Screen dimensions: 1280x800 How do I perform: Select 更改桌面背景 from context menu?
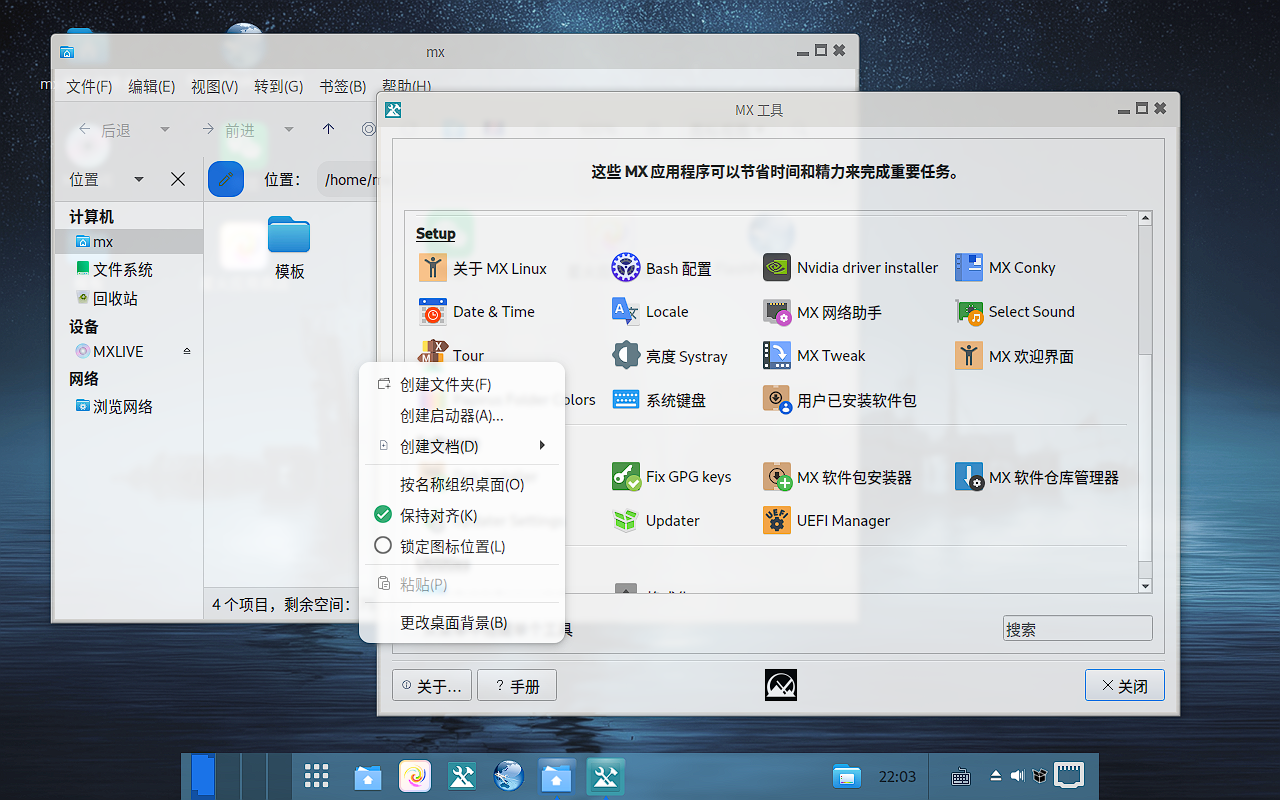click(x=453, y=623)
